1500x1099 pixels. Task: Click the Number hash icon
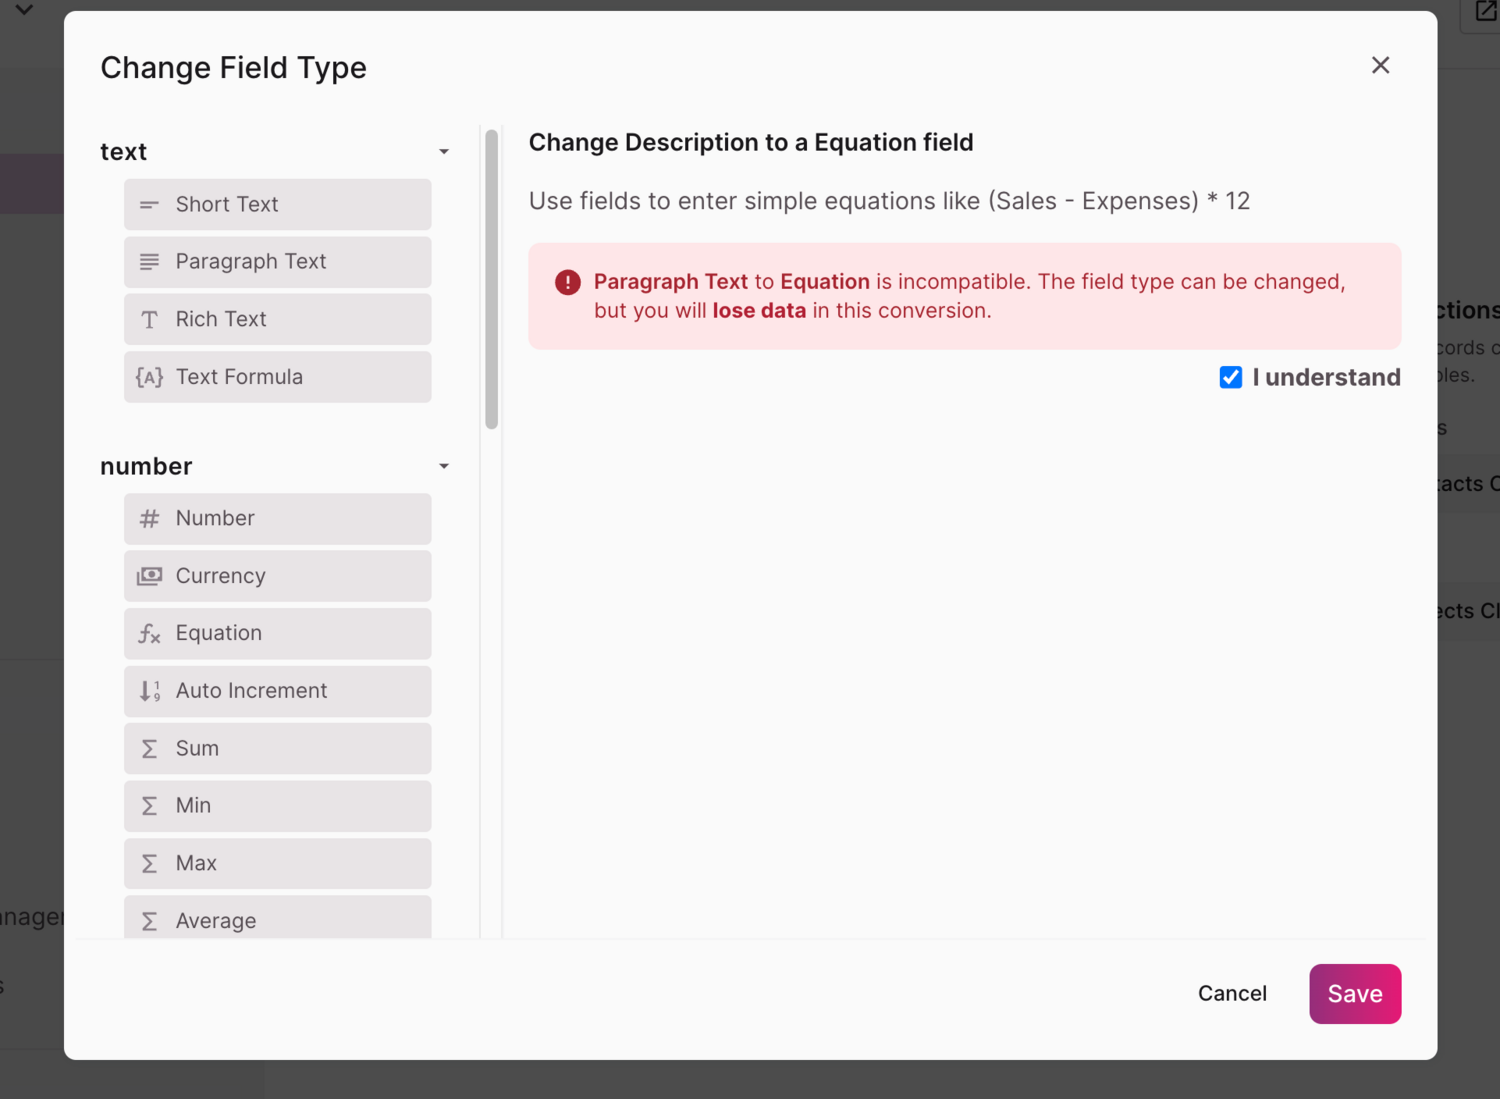click(149, 519)
